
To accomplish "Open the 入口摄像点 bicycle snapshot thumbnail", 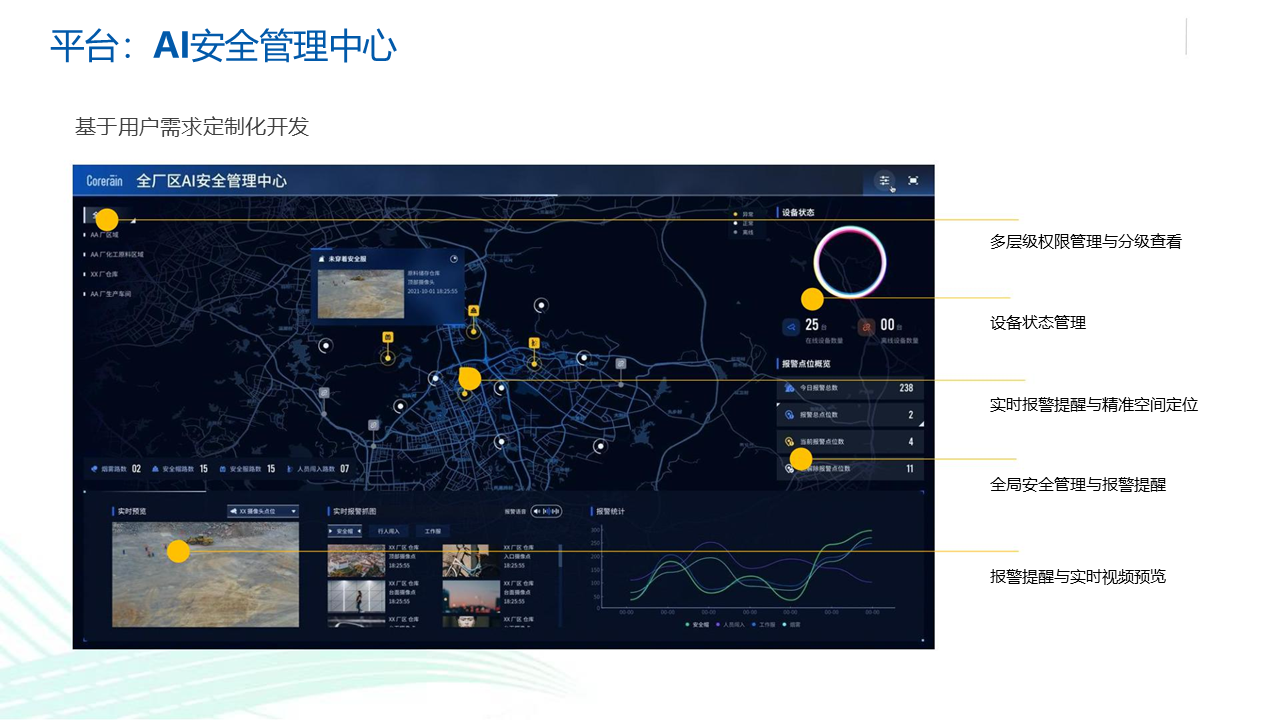I will coord(471,560).
